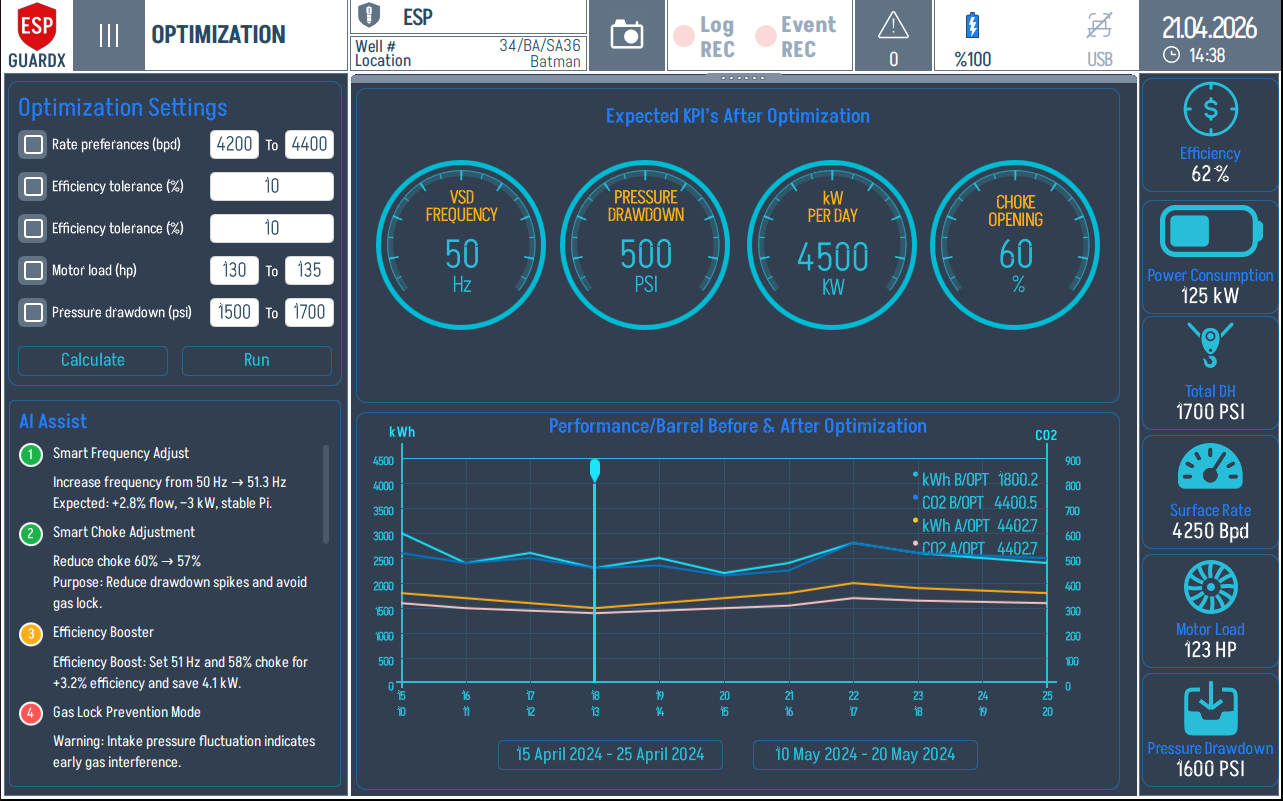Click the ESP GUARDX logo
1283x801 pixels.
[x=37, y=35]
